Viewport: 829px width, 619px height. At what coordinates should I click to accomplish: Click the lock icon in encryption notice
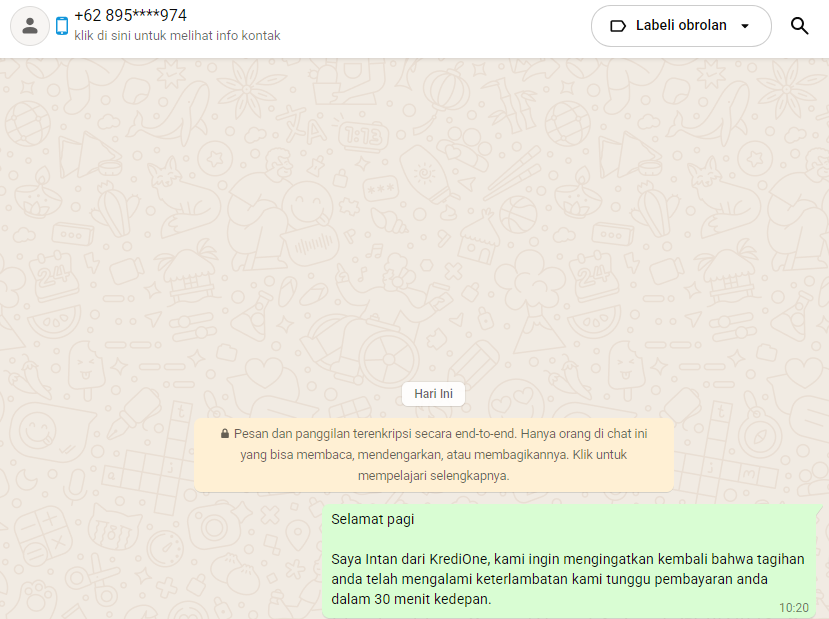225,433
